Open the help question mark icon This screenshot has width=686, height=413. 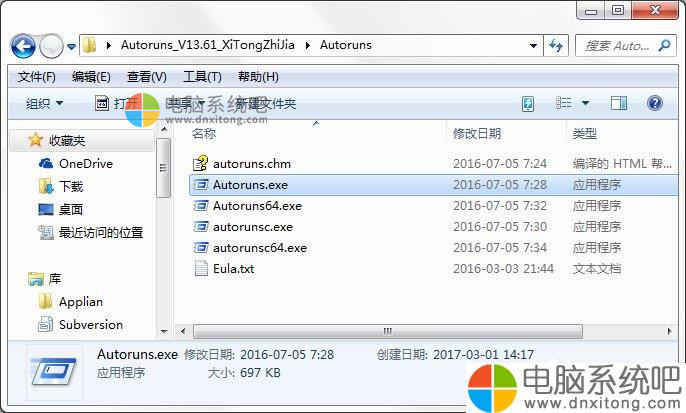coord(654,104)
